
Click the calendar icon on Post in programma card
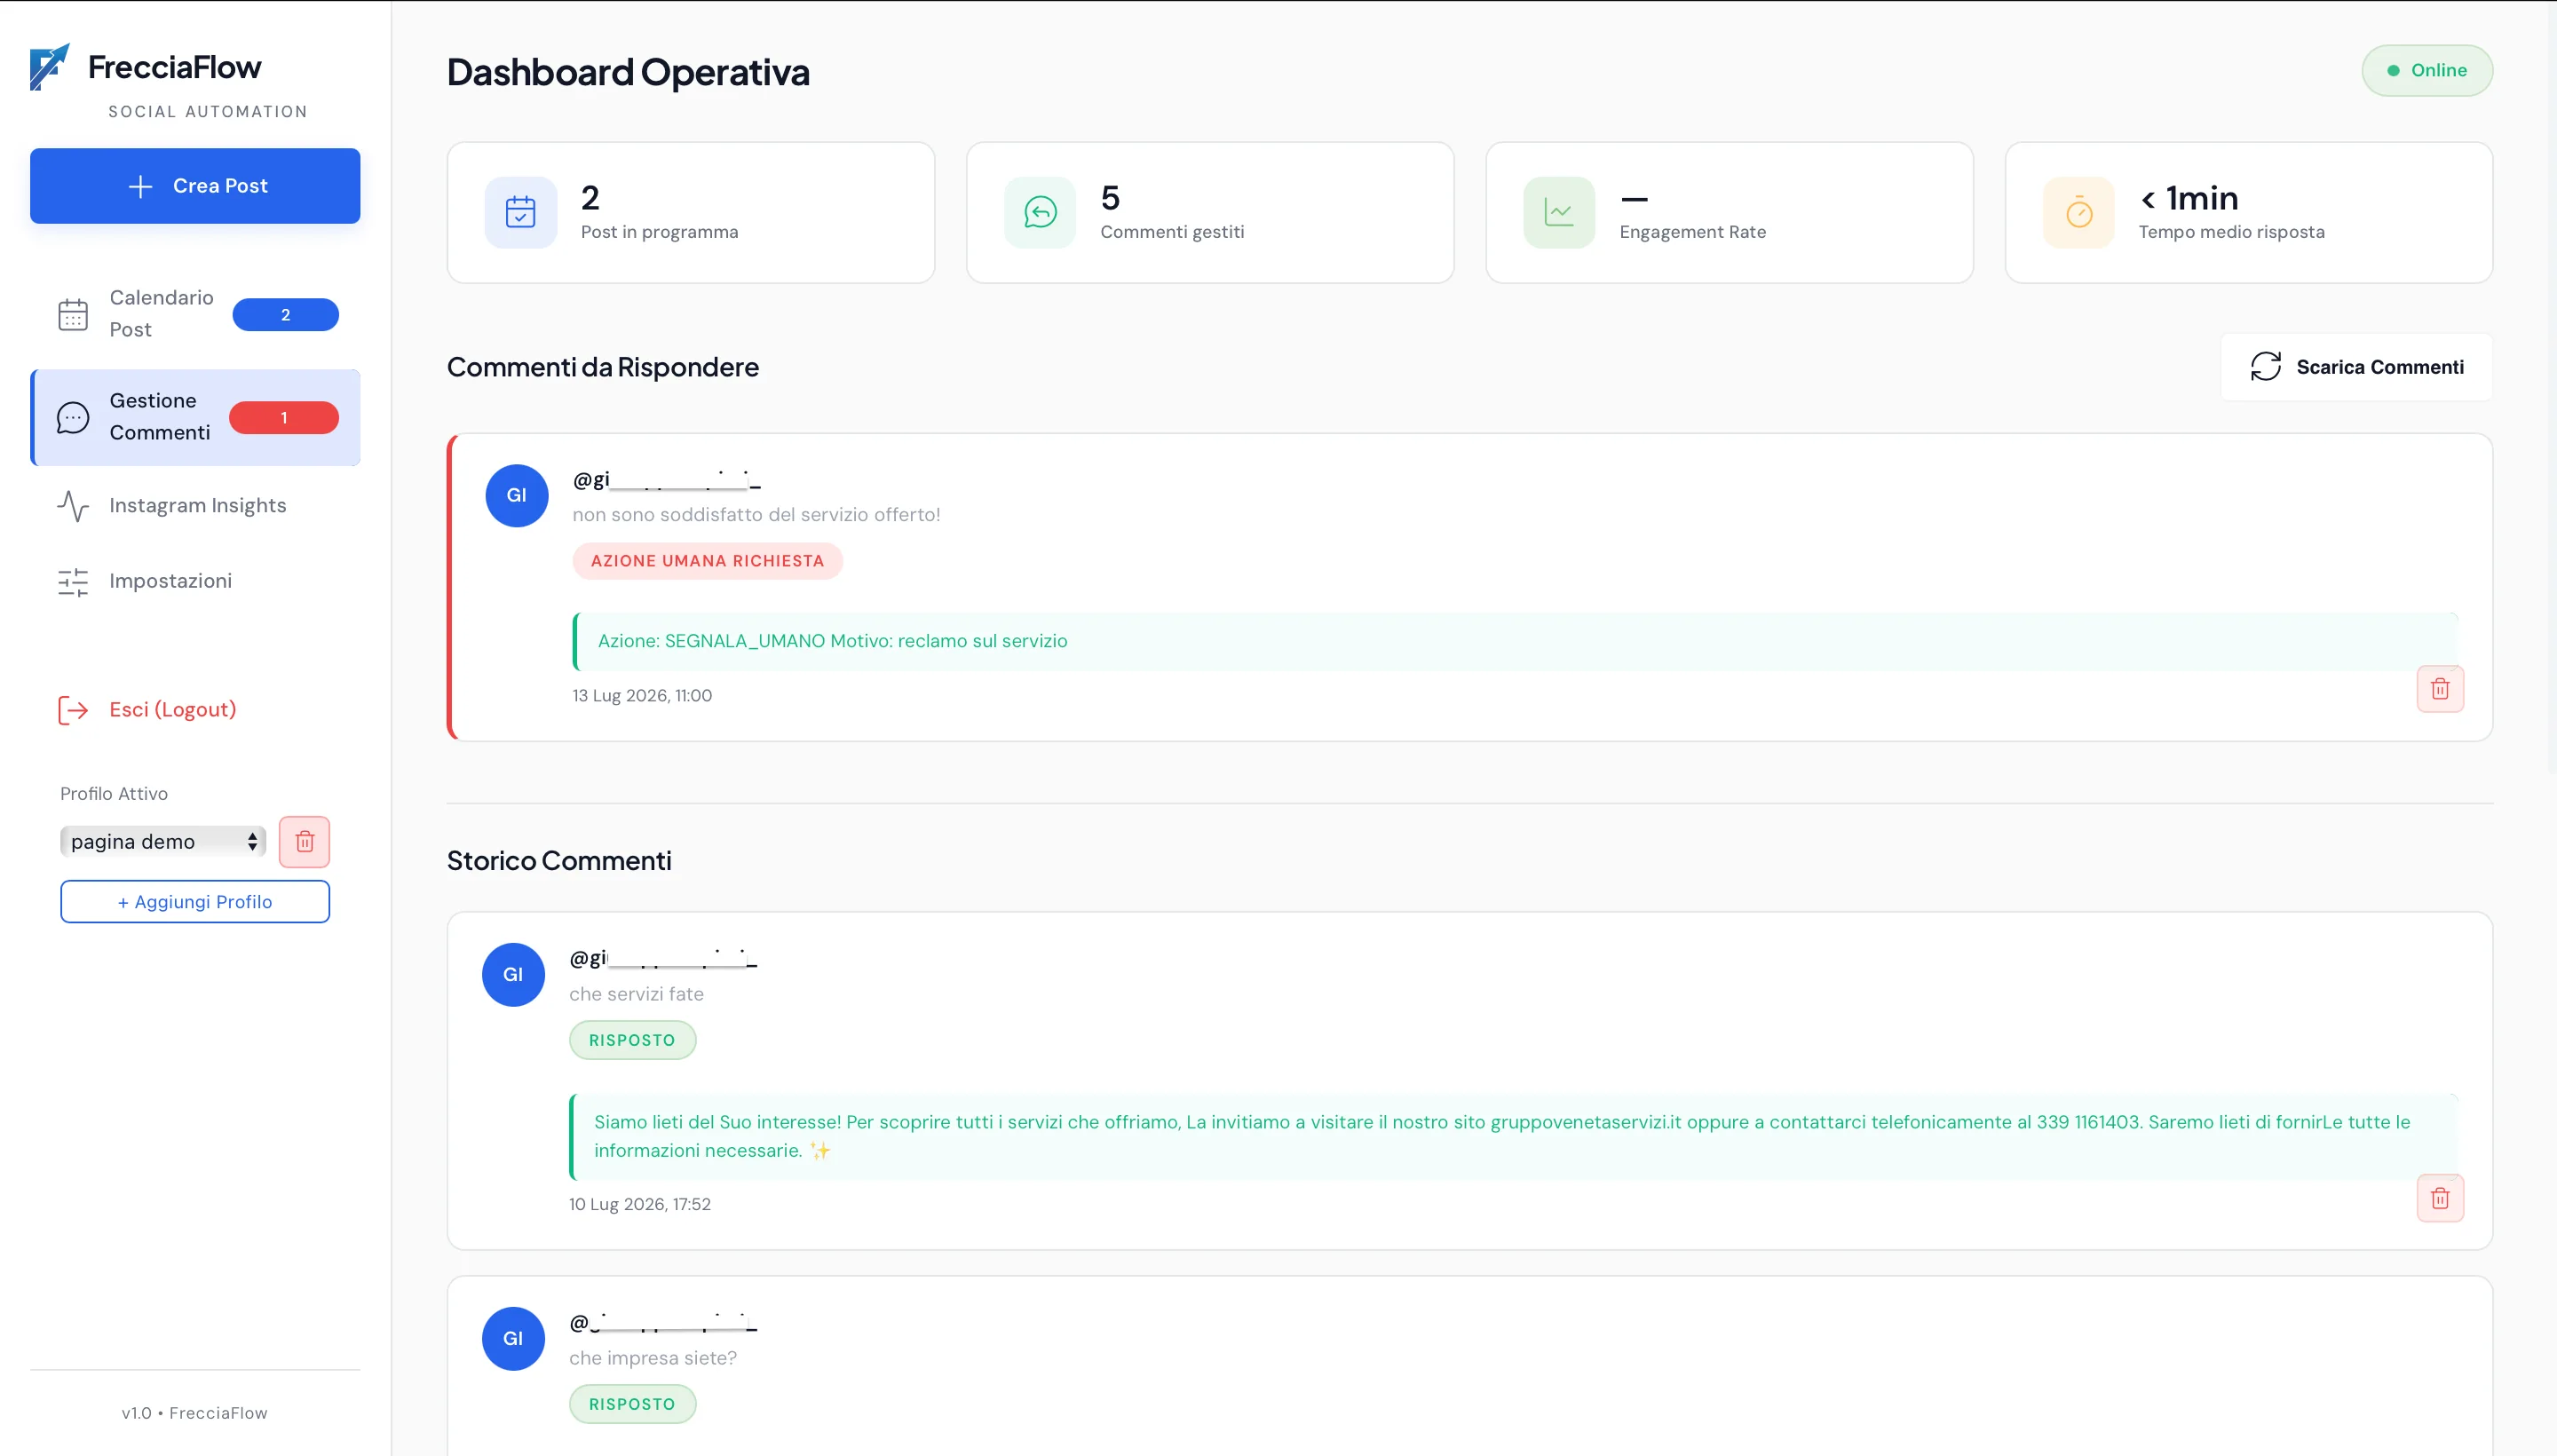[520, 212]
